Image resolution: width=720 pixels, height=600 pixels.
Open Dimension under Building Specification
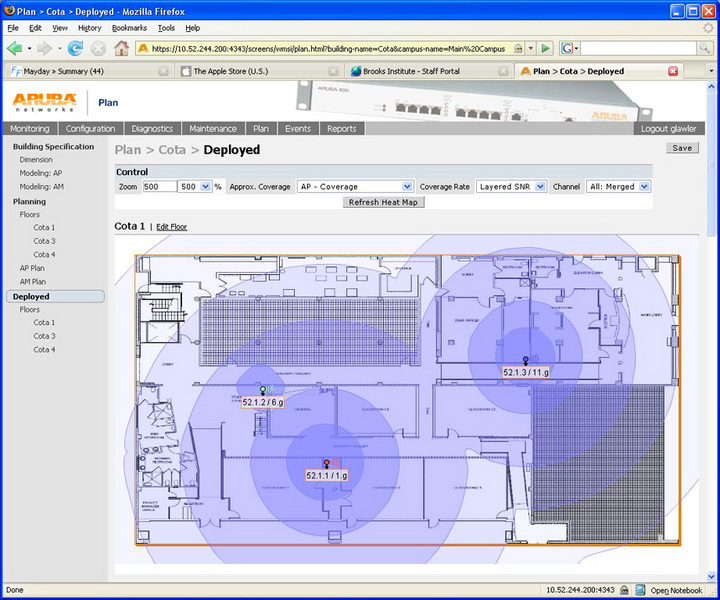36,160
